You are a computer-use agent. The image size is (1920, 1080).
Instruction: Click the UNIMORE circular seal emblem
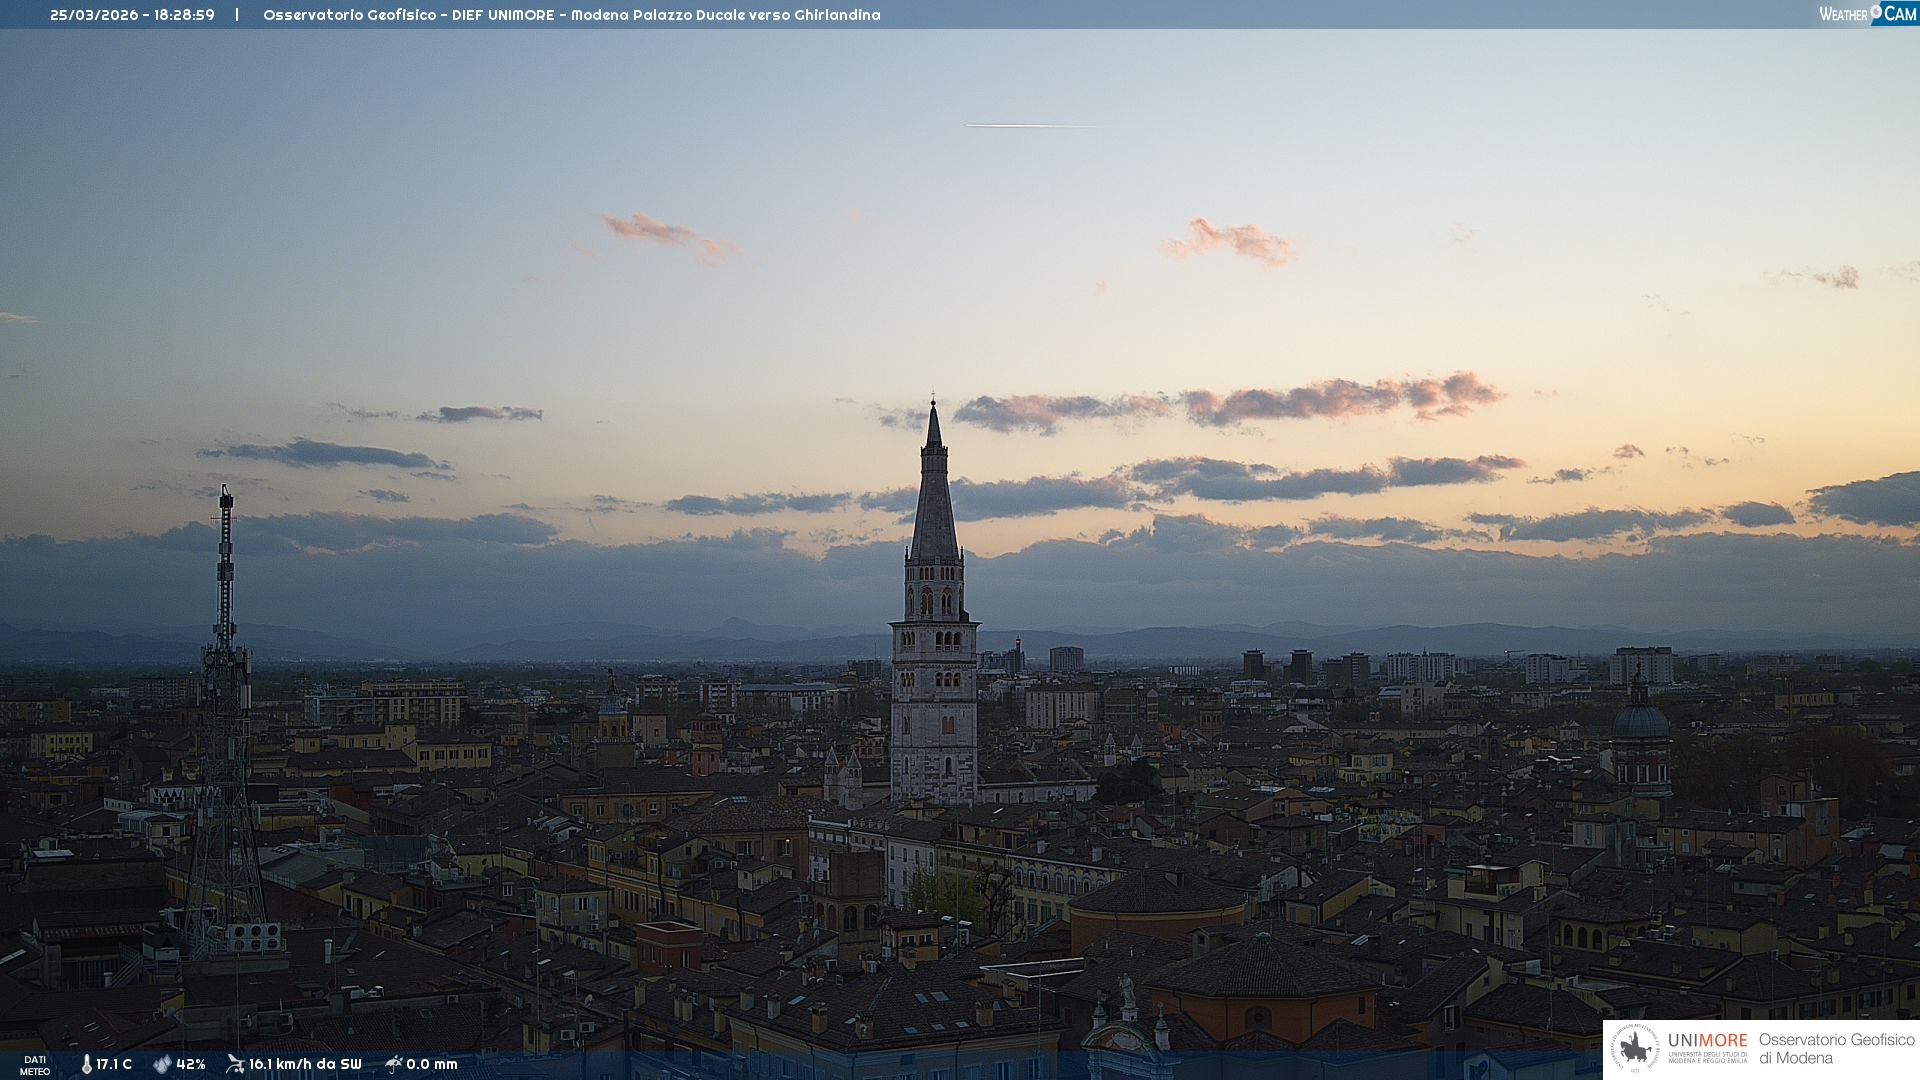(1636, 1049)
